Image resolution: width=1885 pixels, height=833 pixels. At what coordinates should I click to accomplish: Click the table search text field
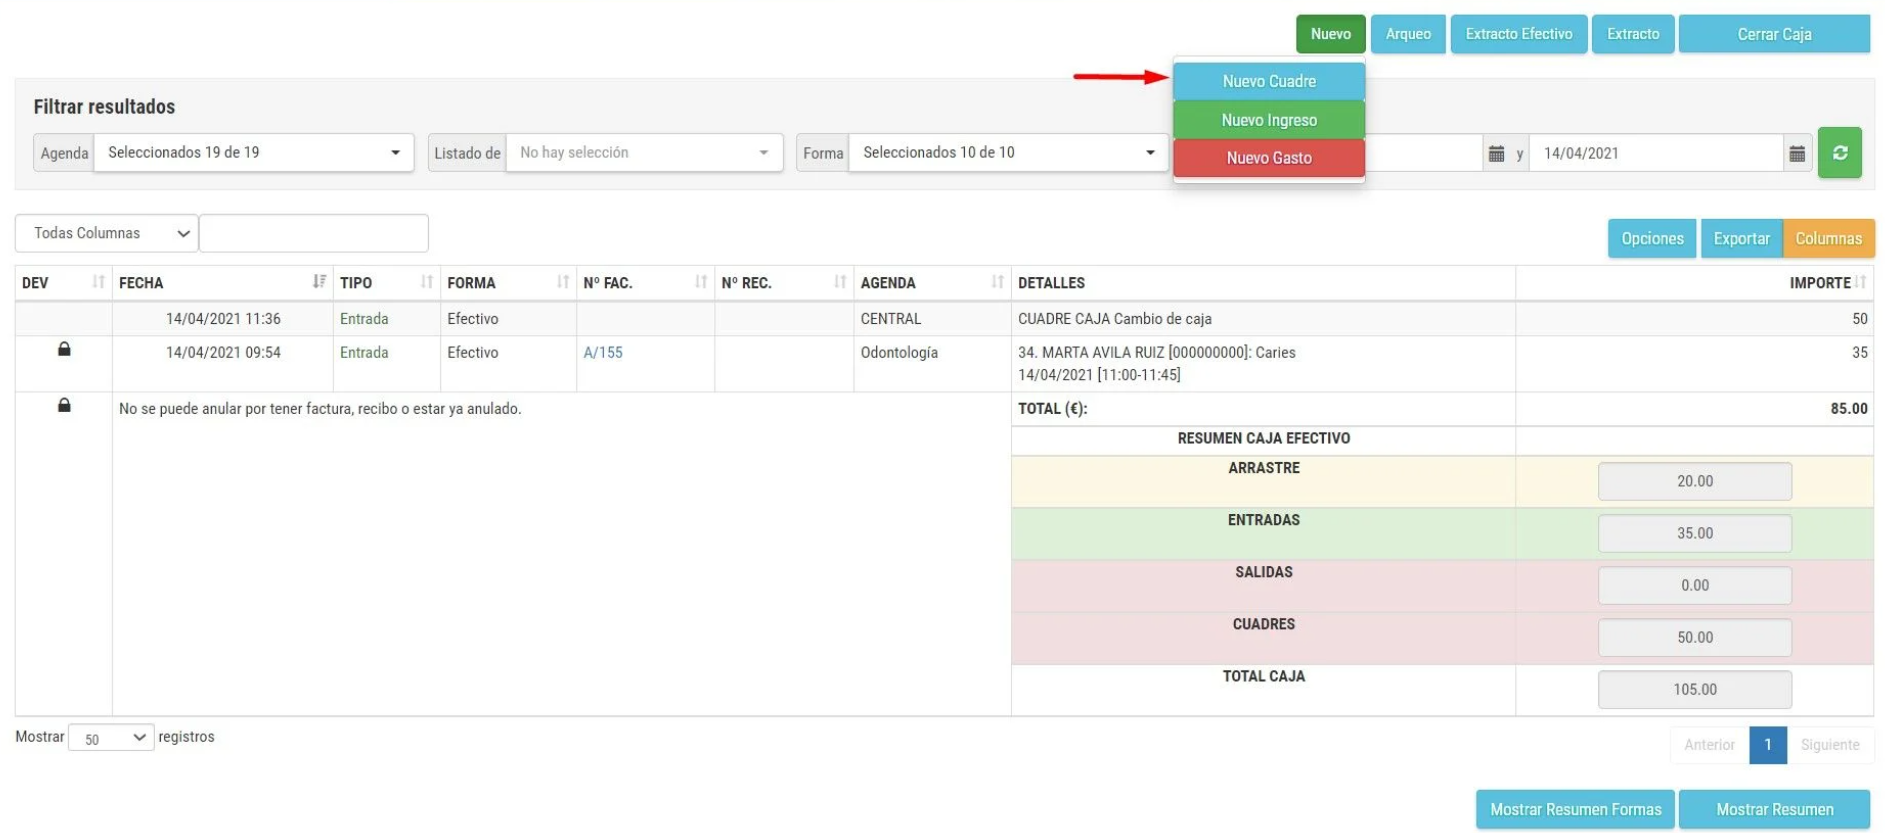(313, 233)
